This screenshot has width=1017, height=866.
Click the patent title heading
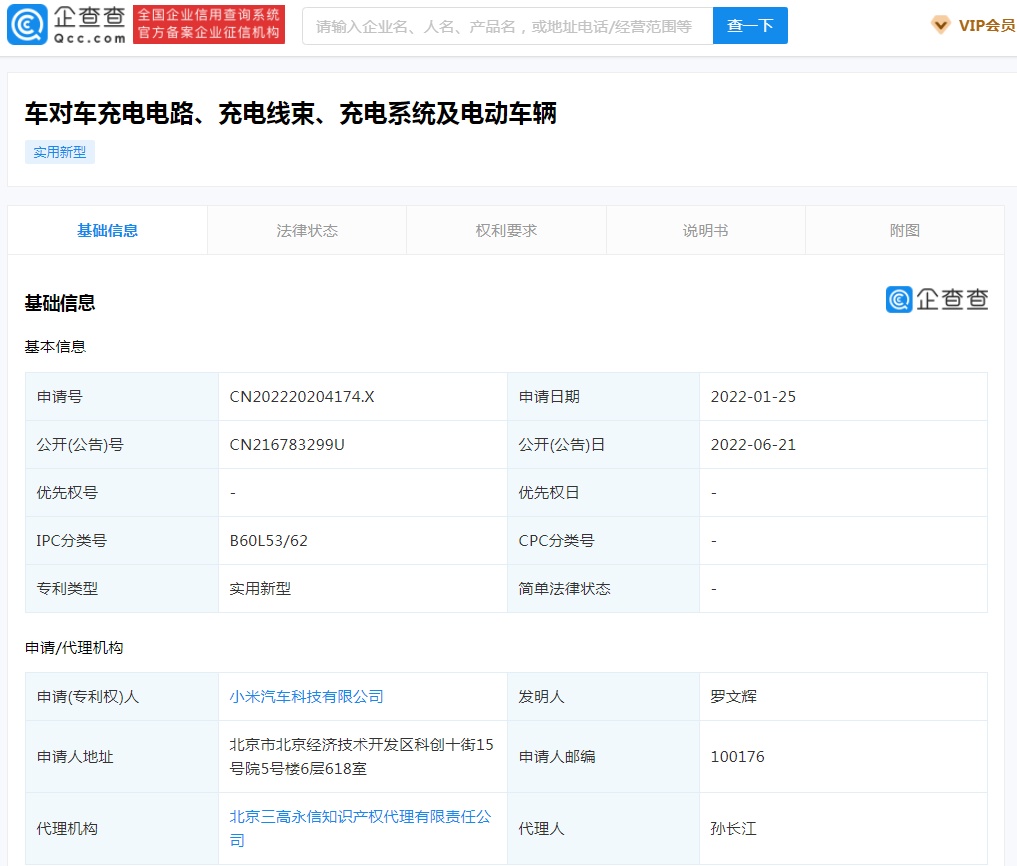point(290,113)
